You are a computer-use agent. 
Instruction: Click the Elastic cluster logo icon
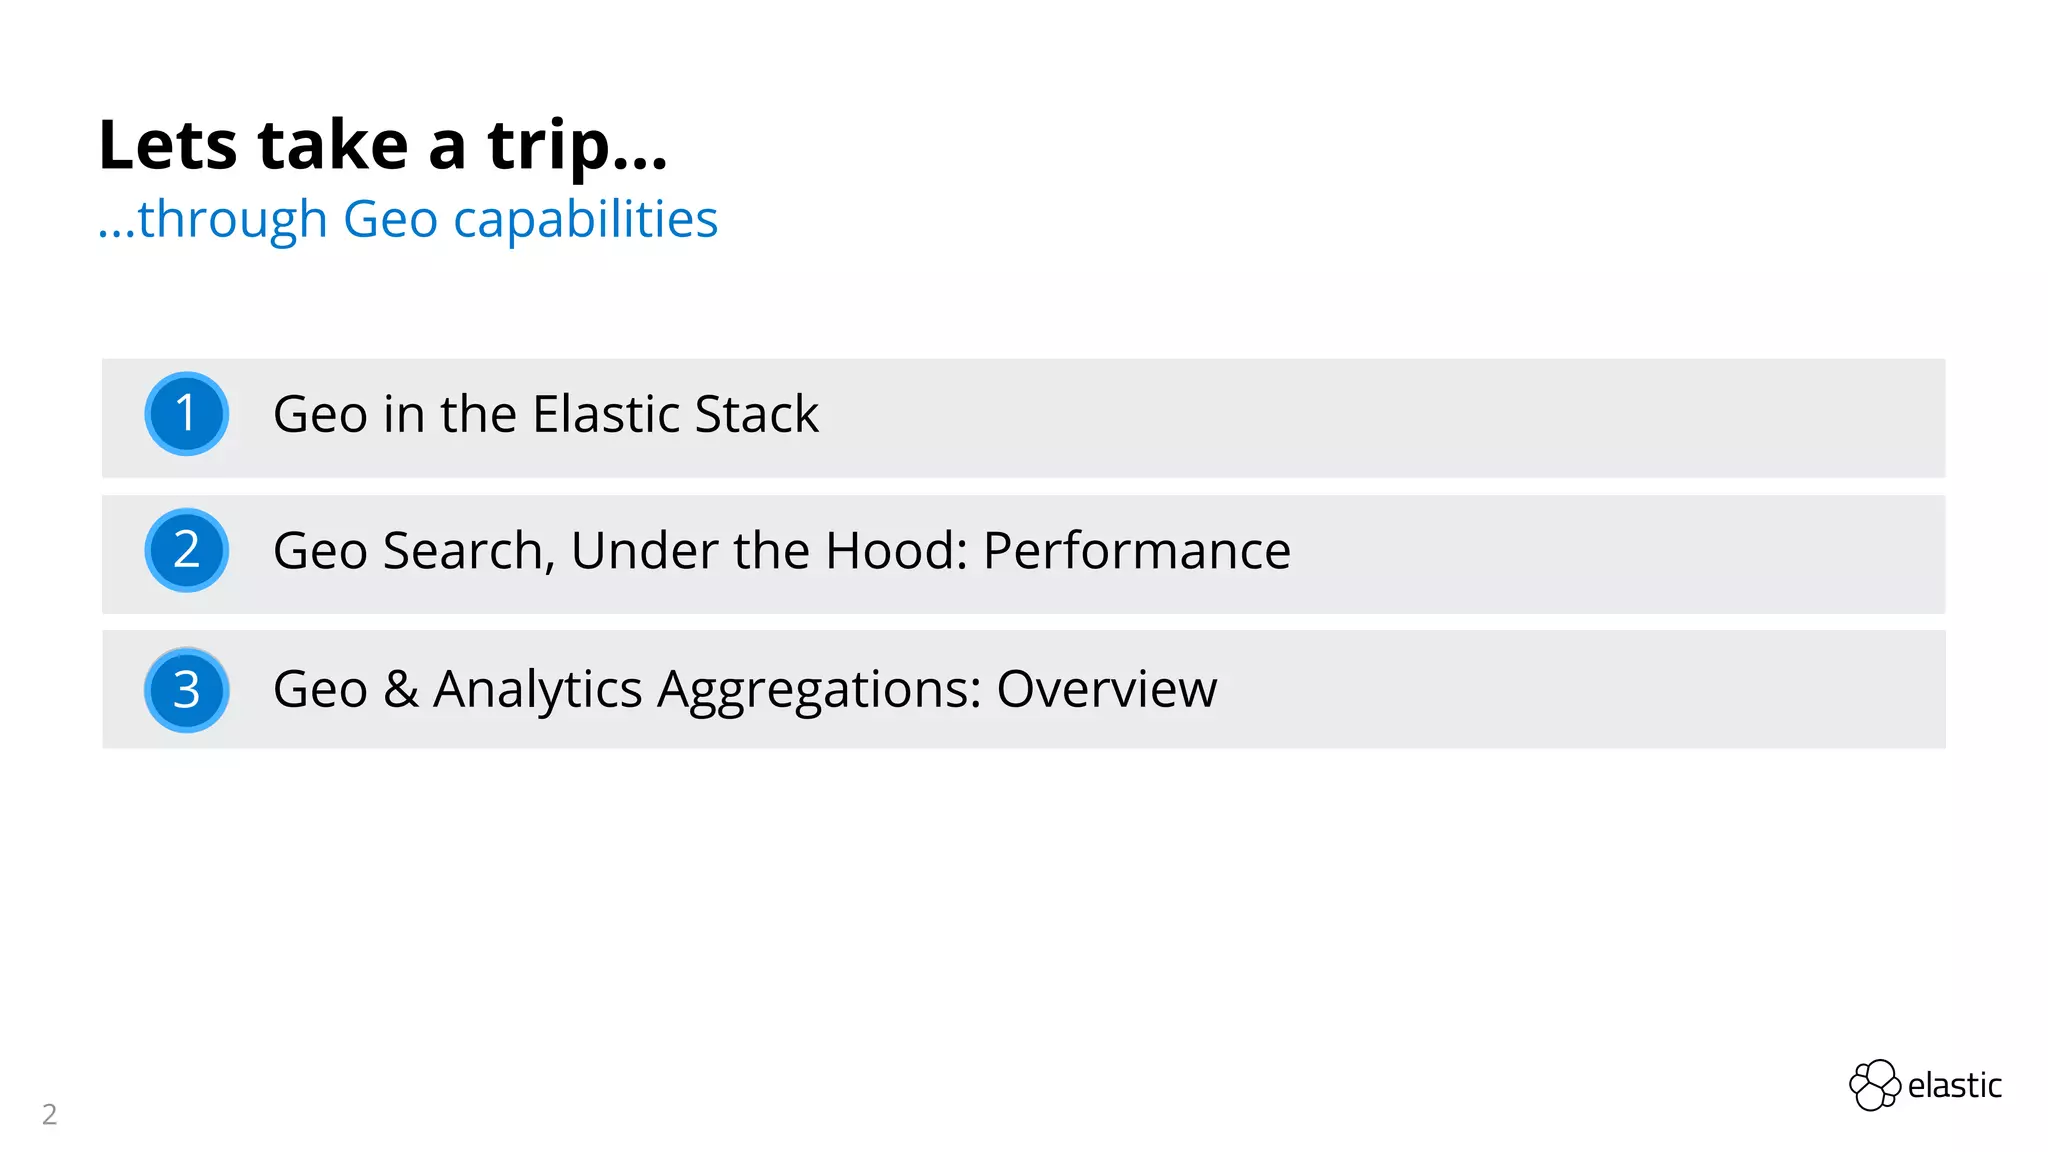click(1874, 1085)
